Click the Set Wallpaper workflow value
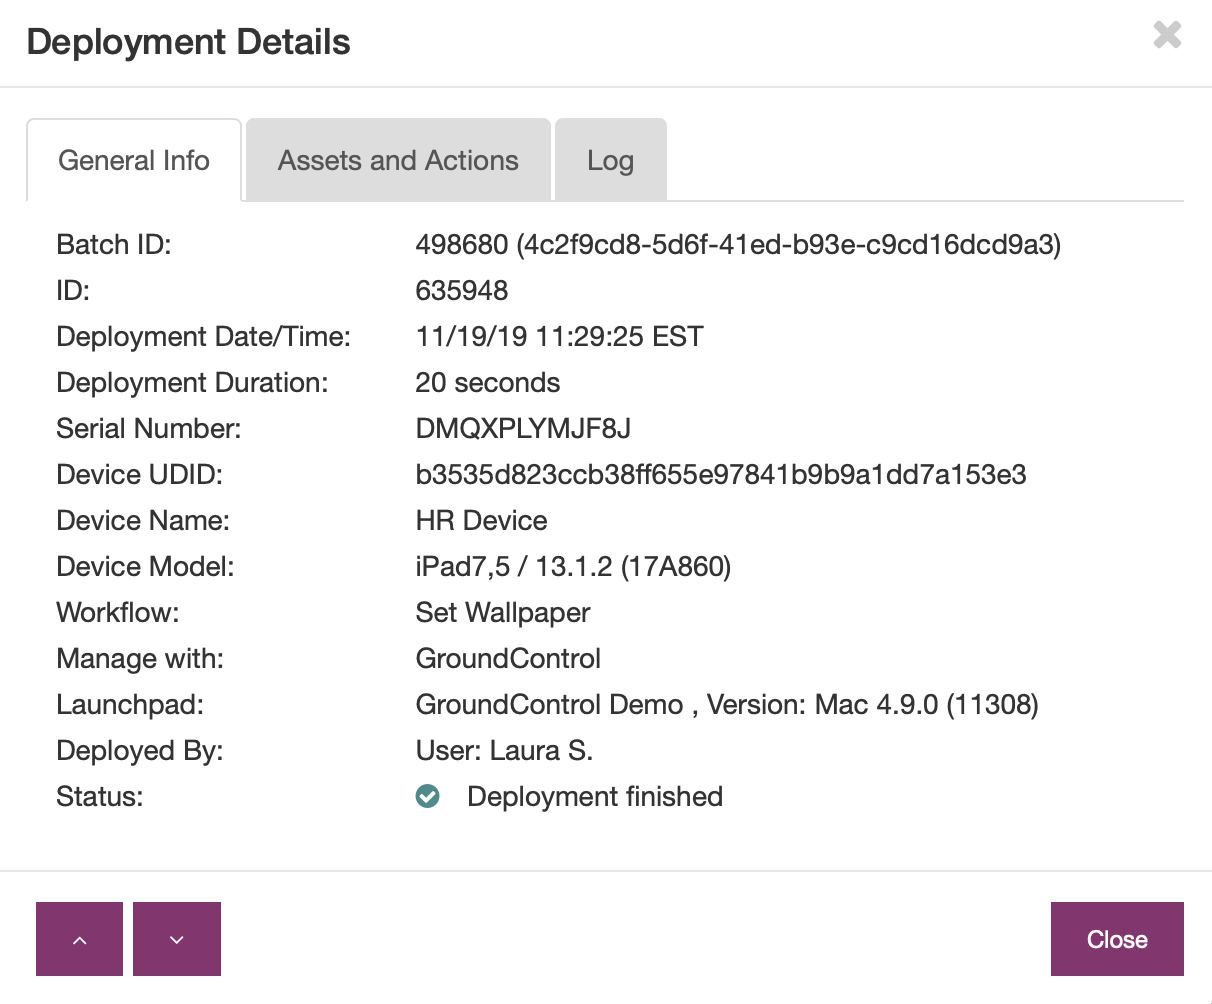Screen dimensions: 1212x1004 tap(503, 613)
